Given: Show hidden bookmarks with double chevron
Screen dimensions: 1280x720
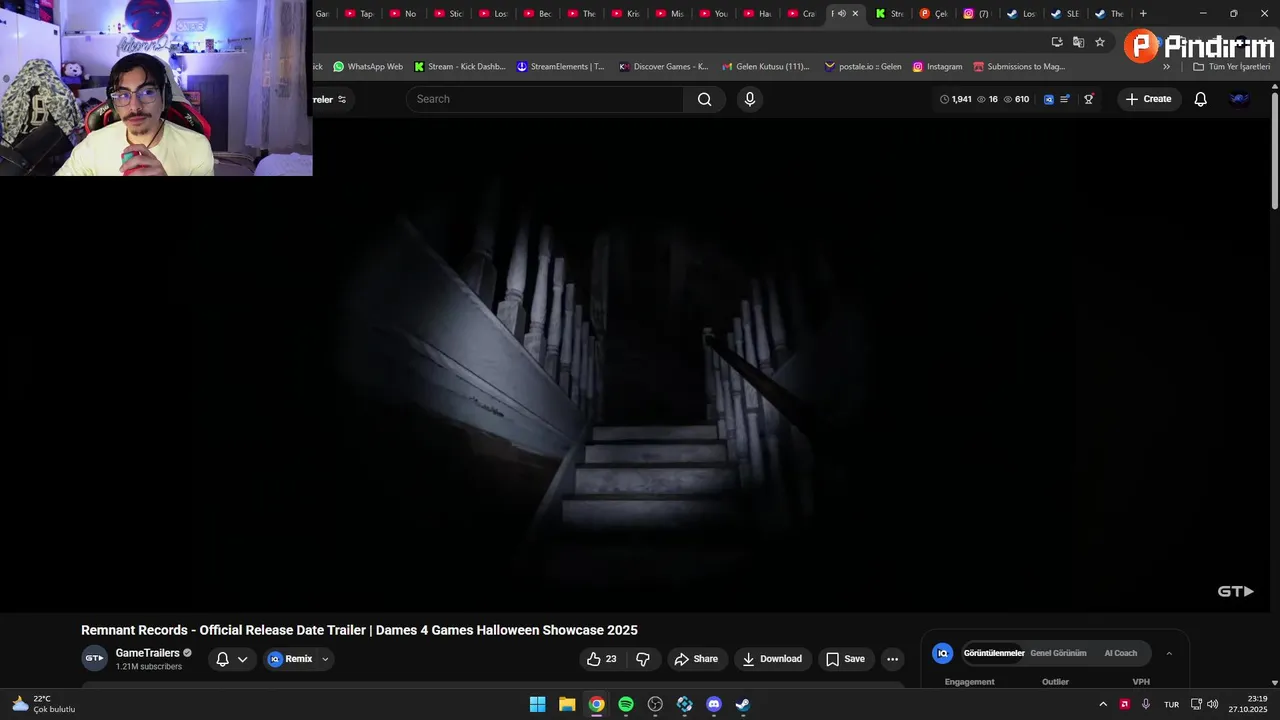Looking at the screenshot, I should pos(1166,67).
